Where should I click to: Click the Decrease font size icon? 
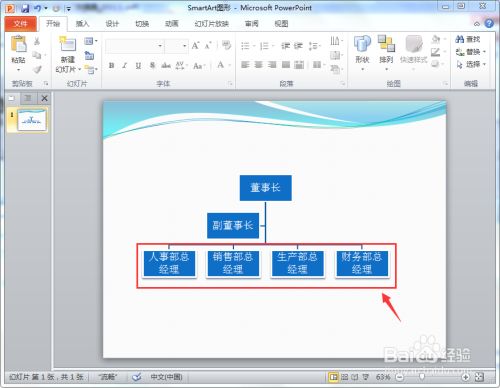(x=208, y=45)
